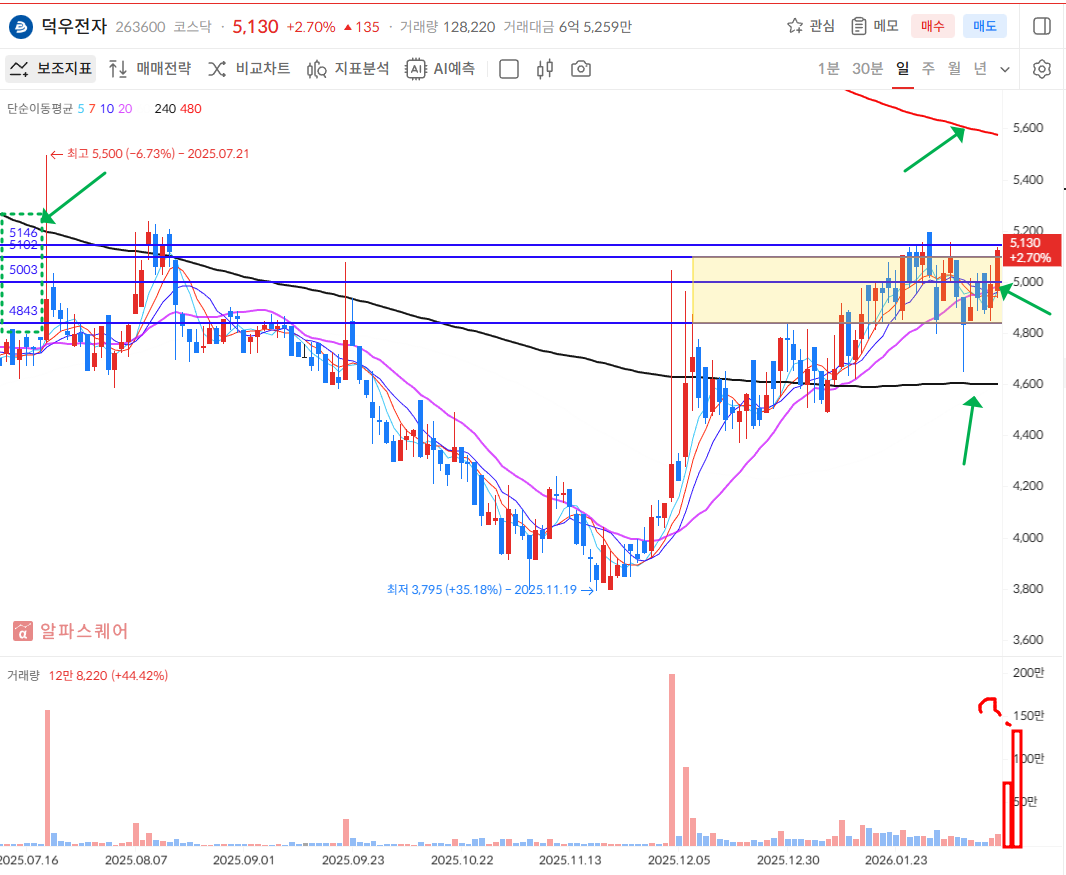
Task: Click the 단순이동평균 indicator legend label
Action: 39,108
